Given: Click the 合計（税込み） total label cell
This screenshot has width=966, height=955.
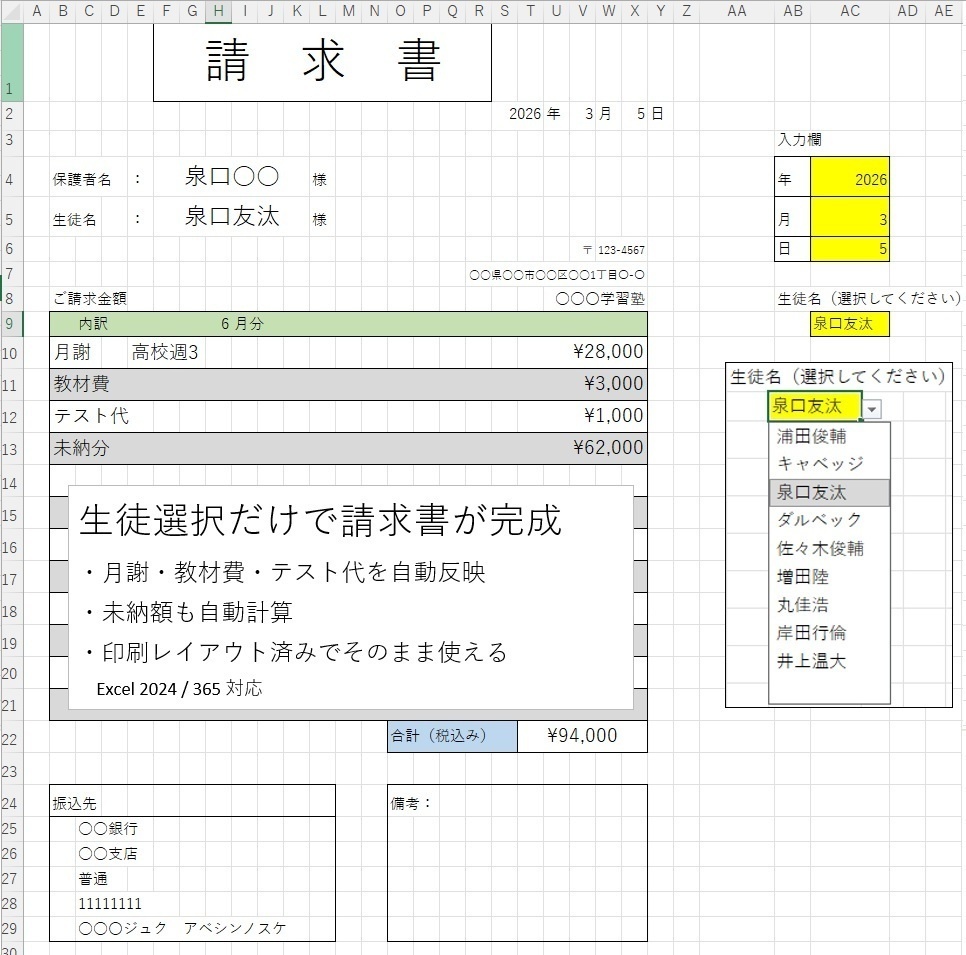Looking at the screenshot, I should (450, 736).
